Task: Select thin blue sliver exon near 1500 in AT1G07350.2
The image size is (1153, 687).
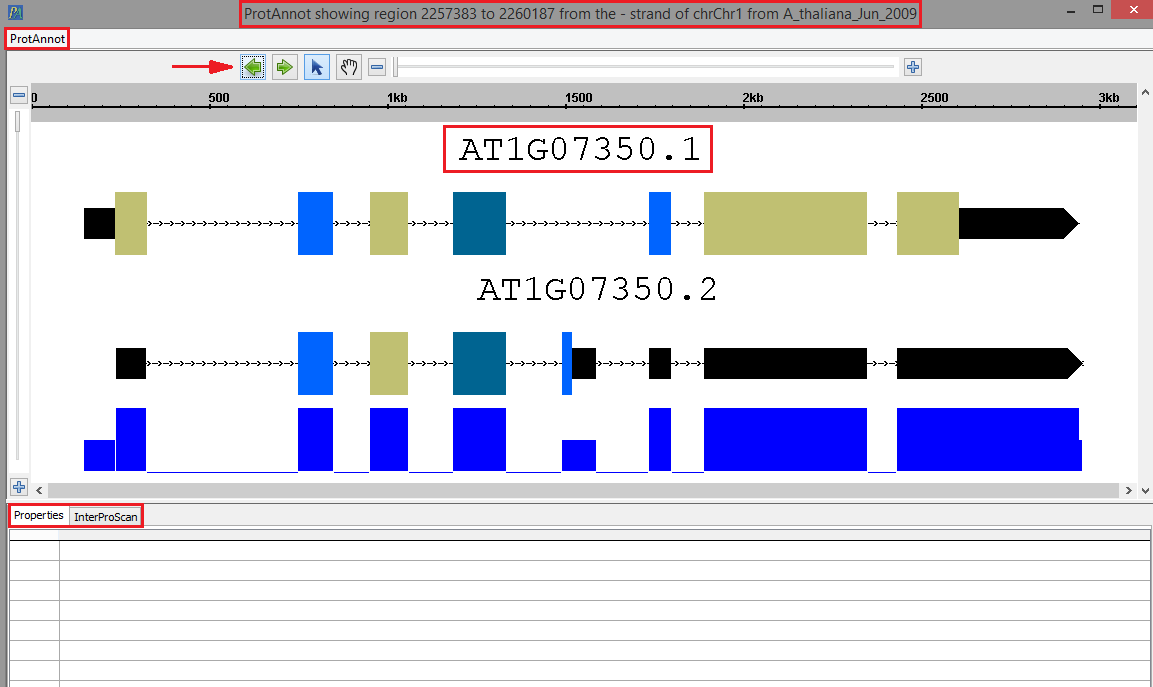Action: pyautogui.click(x=567, y=363)
